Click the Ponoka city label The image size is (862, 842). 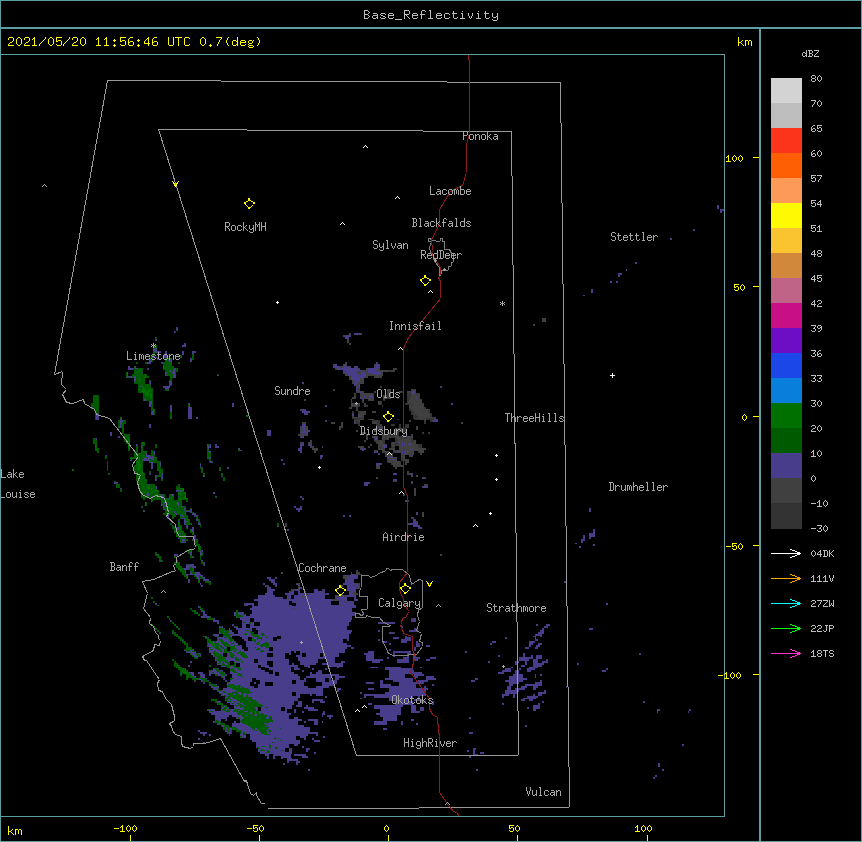point(480,136)
